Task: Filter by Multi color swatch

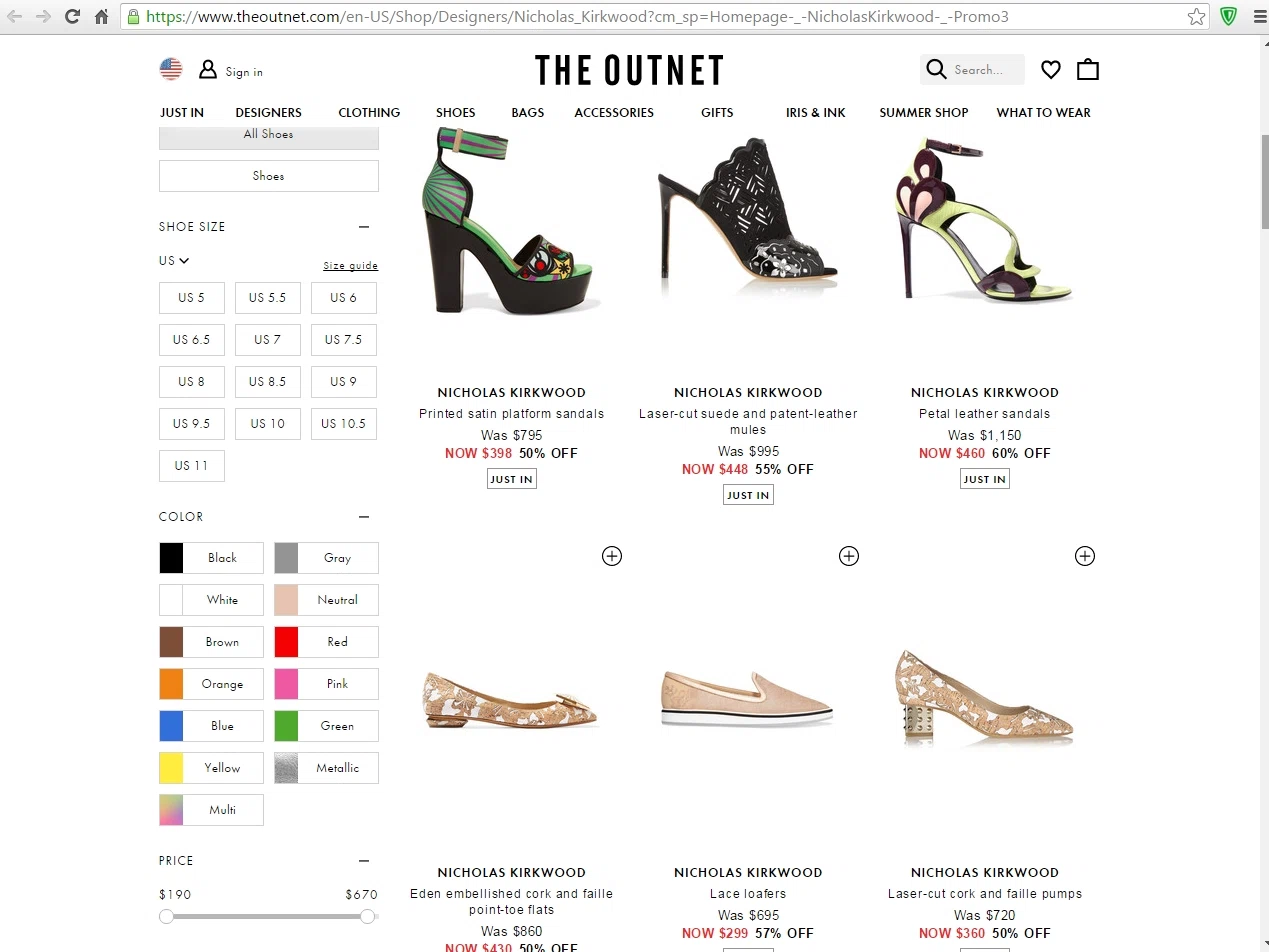Action: (x=211, y=810)
